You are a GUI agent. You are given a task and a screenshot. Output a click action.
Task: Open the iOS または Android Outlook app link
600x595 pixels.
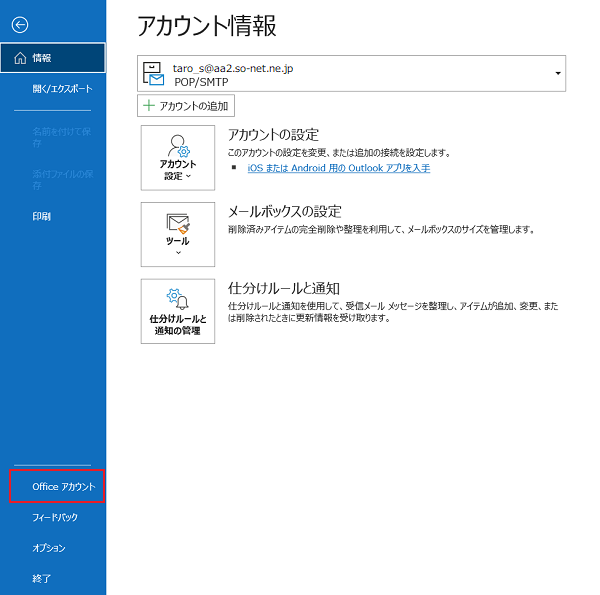[338, 168]
